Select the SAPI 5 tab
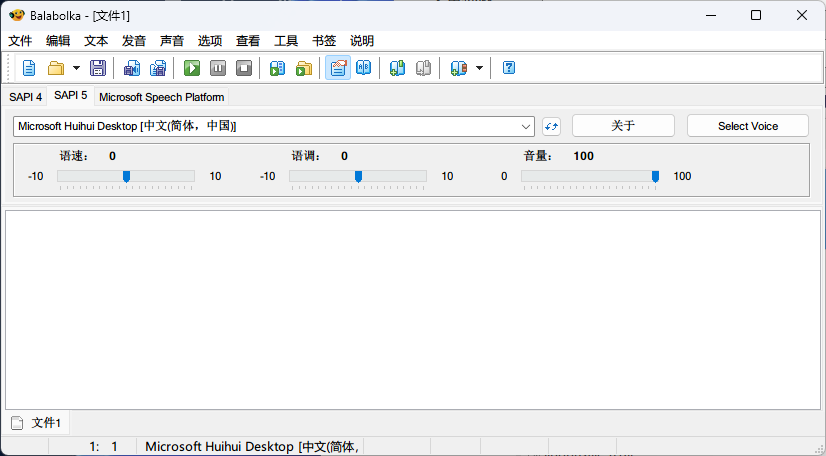The width and height of the screenshot is (826, 456). point(71,95)
